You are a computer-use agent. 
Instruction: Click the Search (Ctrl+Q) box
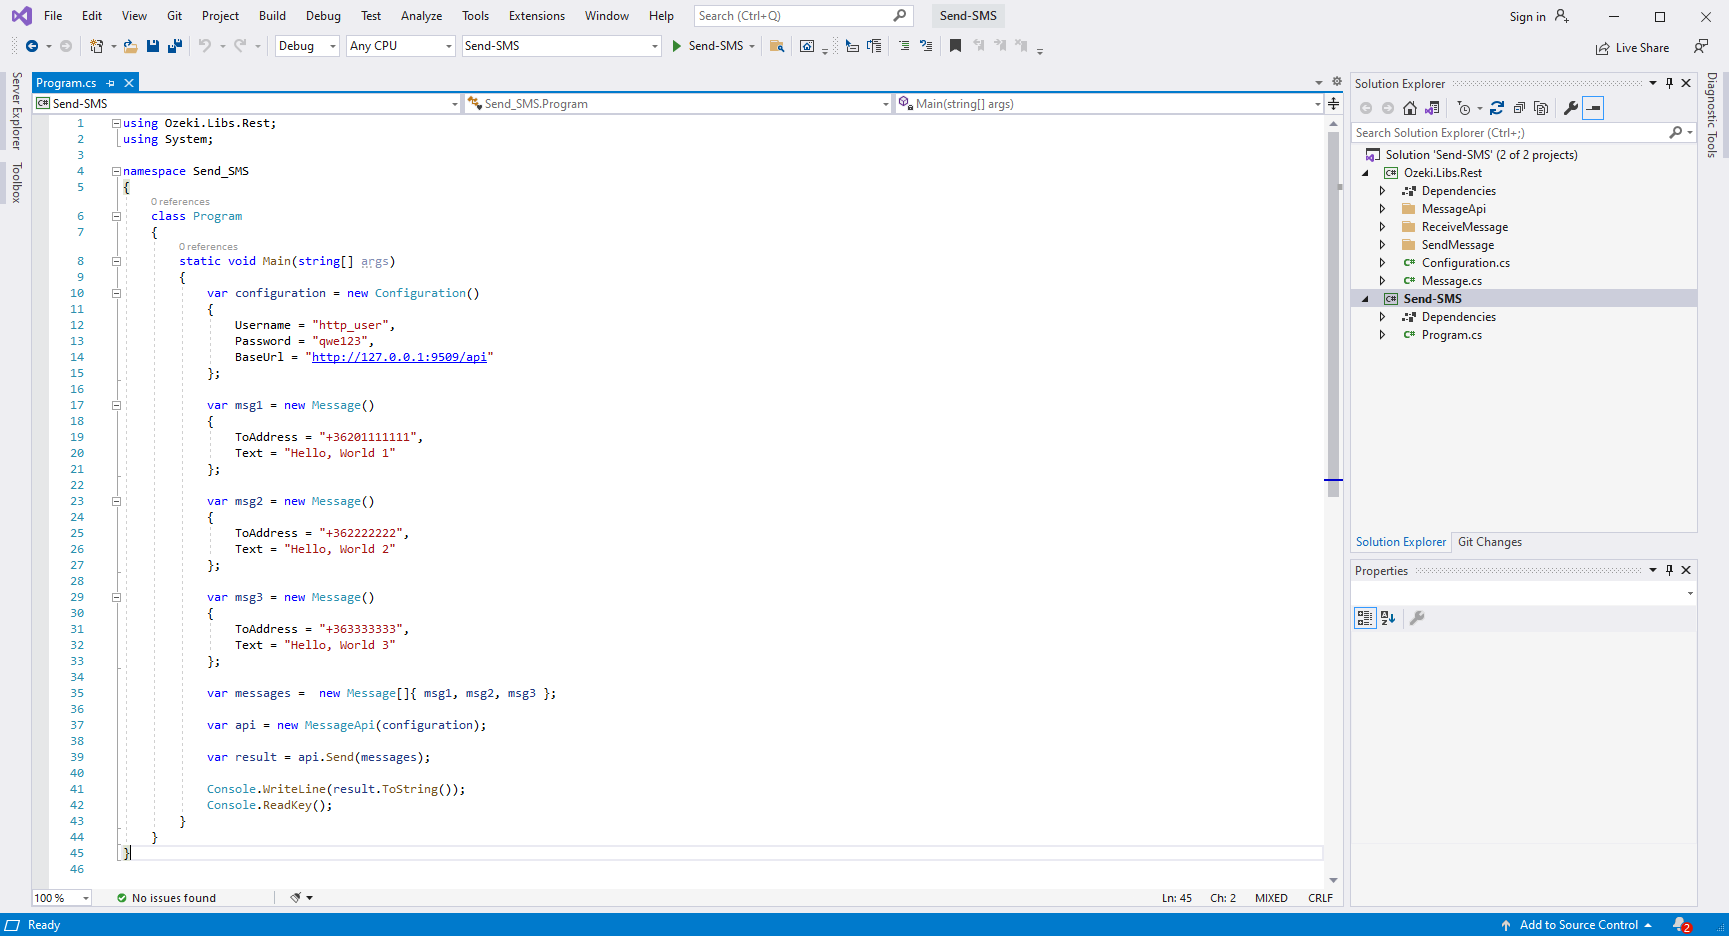tap(802, 16)
